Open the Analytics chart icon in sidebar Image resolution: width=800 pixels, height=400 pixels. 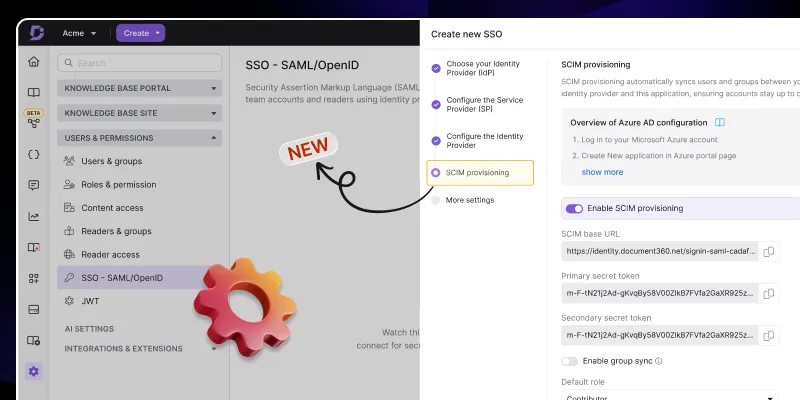click(x=34, y=217)
